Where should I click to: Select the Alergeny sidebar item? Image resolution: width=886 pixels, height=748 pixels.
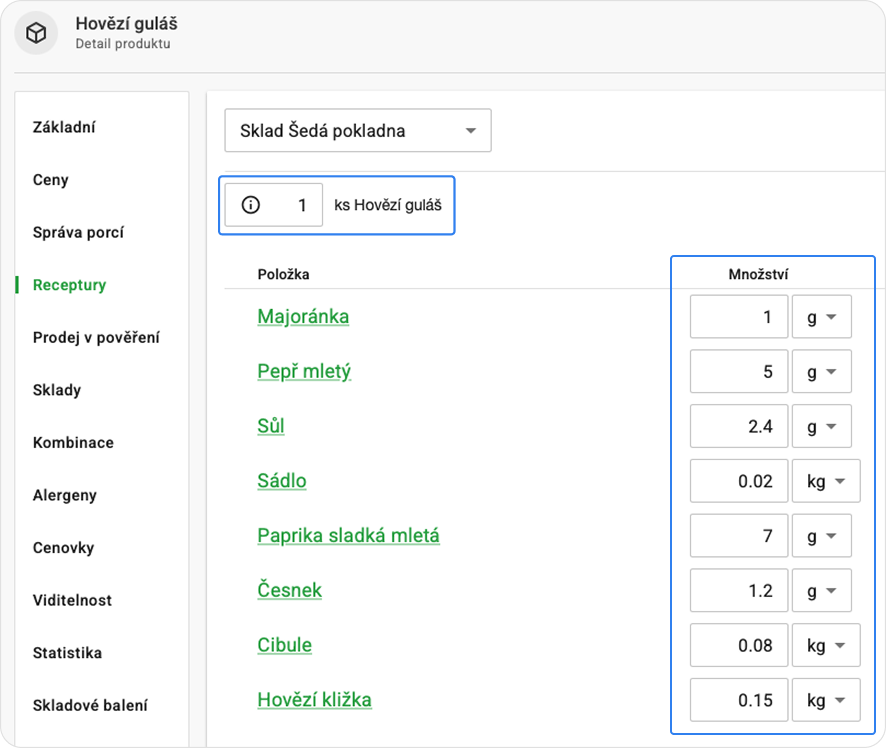65,495
